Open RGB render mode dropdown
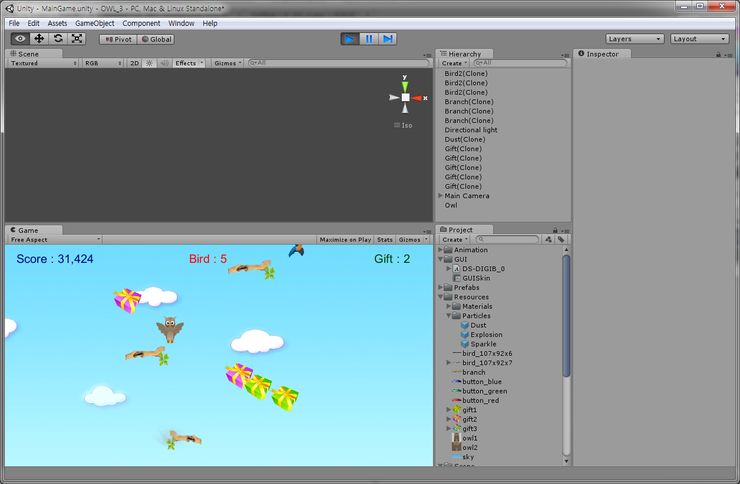The width and height of the screenshot is (740, 484). (x=103, y=63)
